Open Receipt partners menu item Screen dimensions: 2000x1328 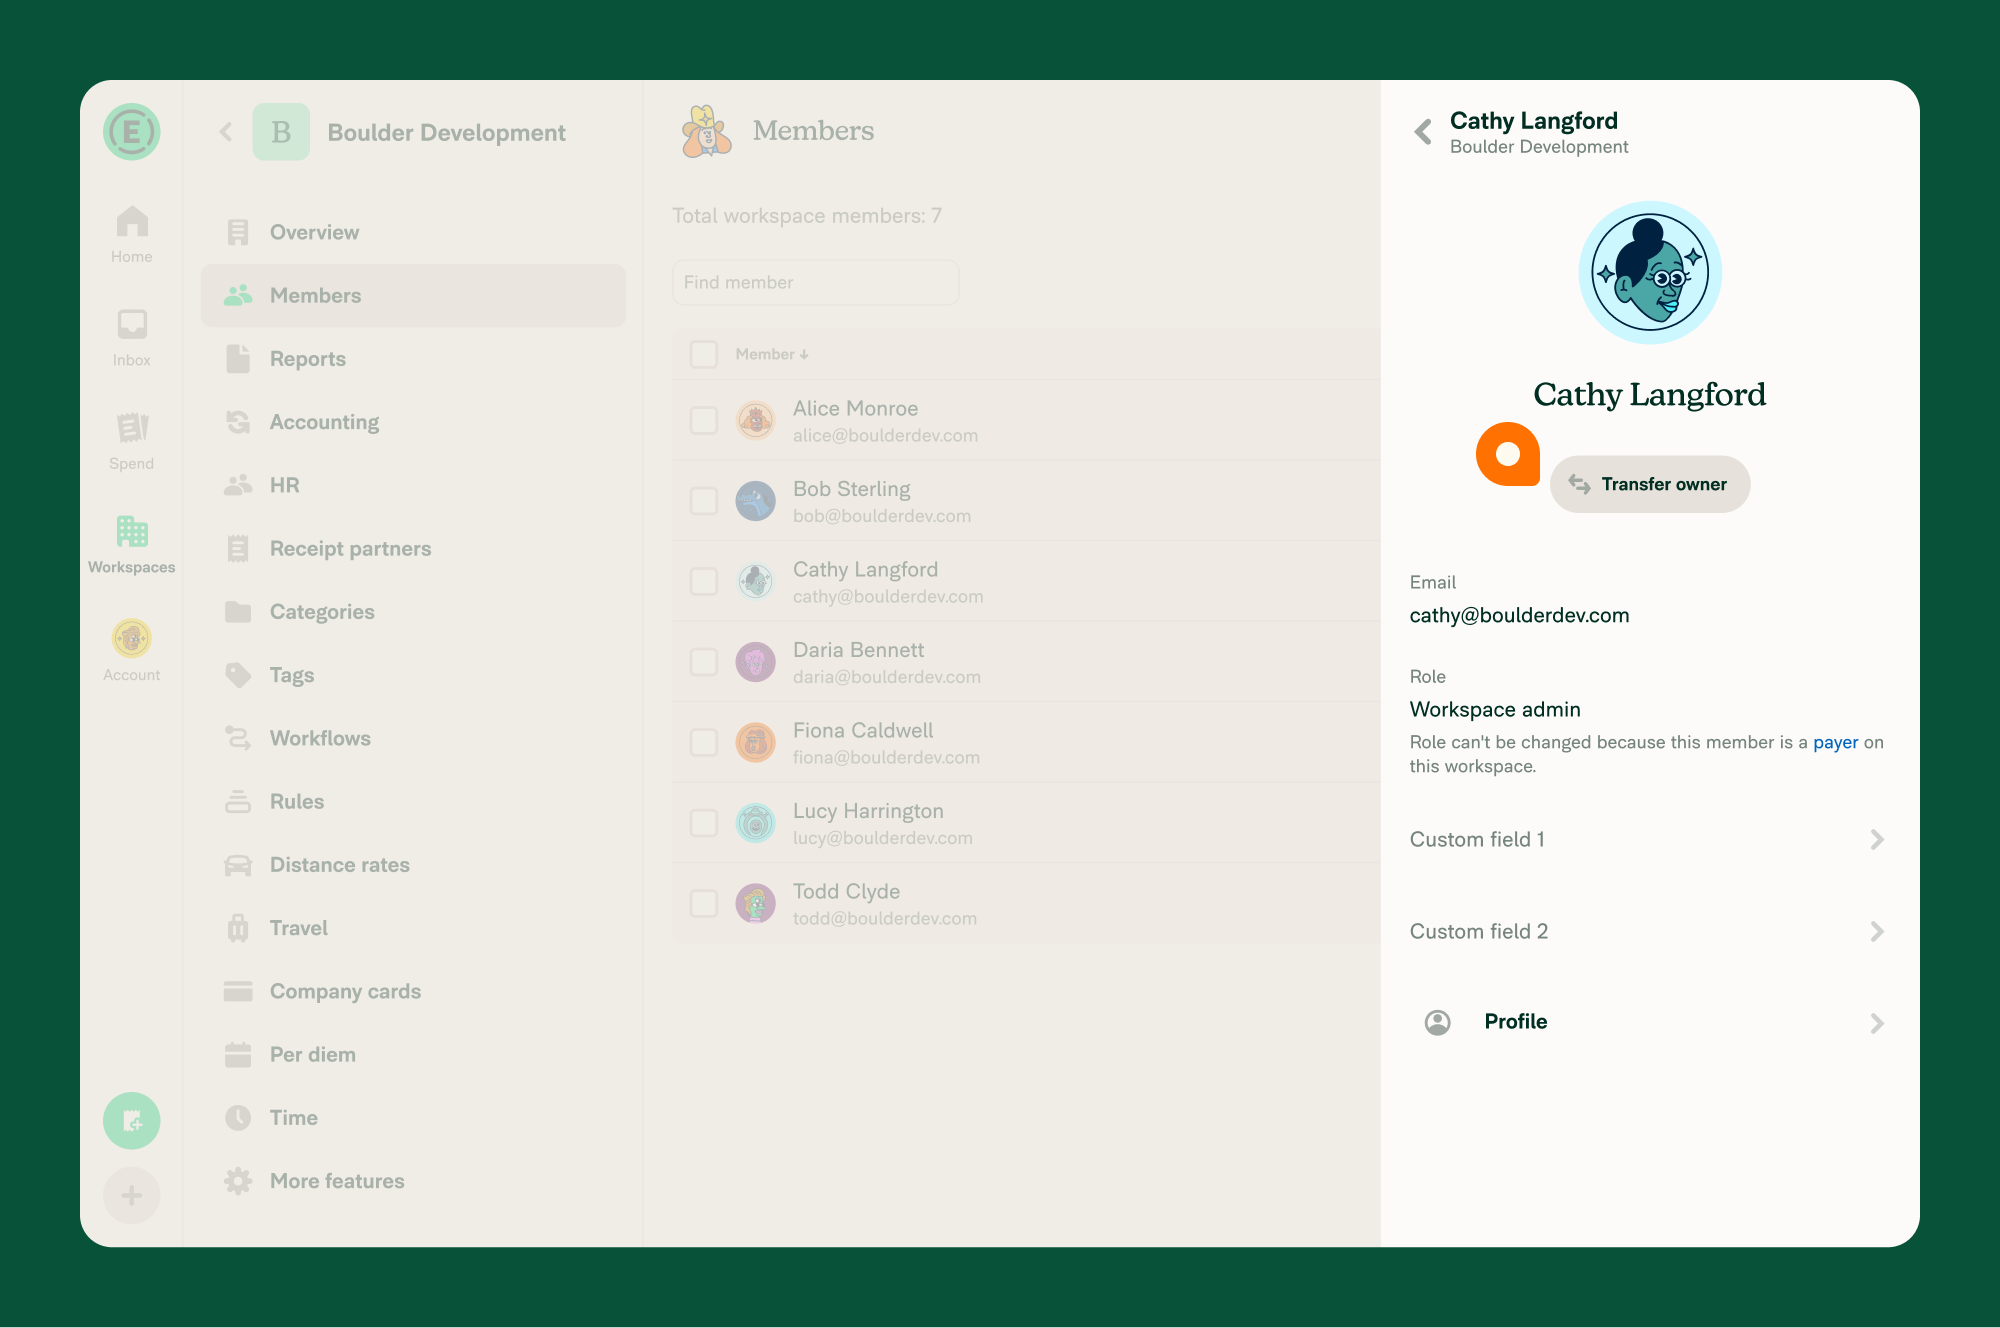(x=413, y=548)
